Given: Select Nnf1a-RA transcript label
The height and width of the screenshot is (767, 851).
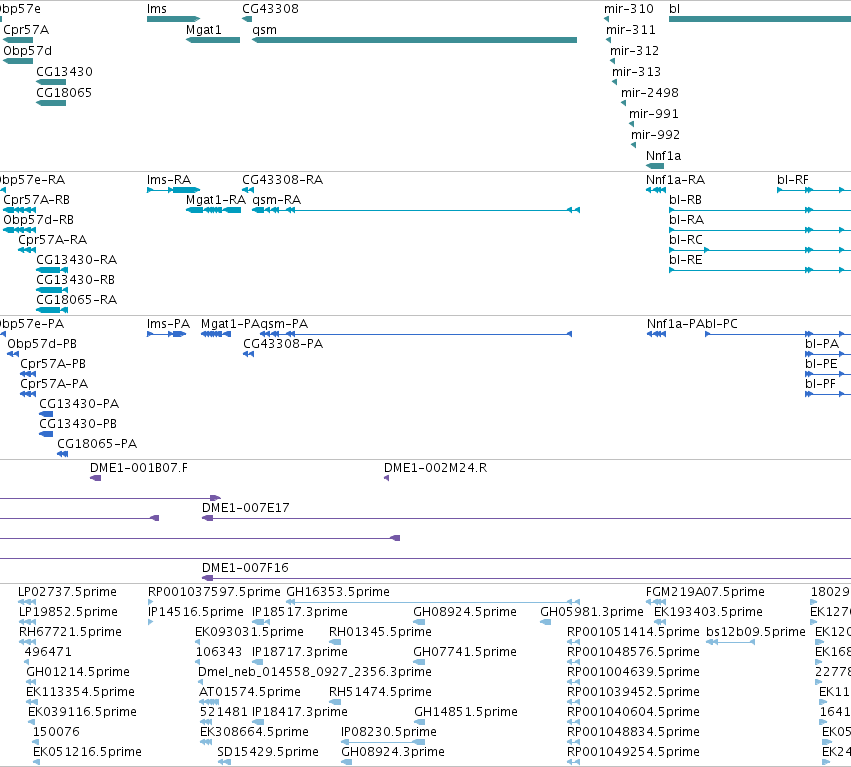Looking at the screenshot, I should [x=675, y=180].
